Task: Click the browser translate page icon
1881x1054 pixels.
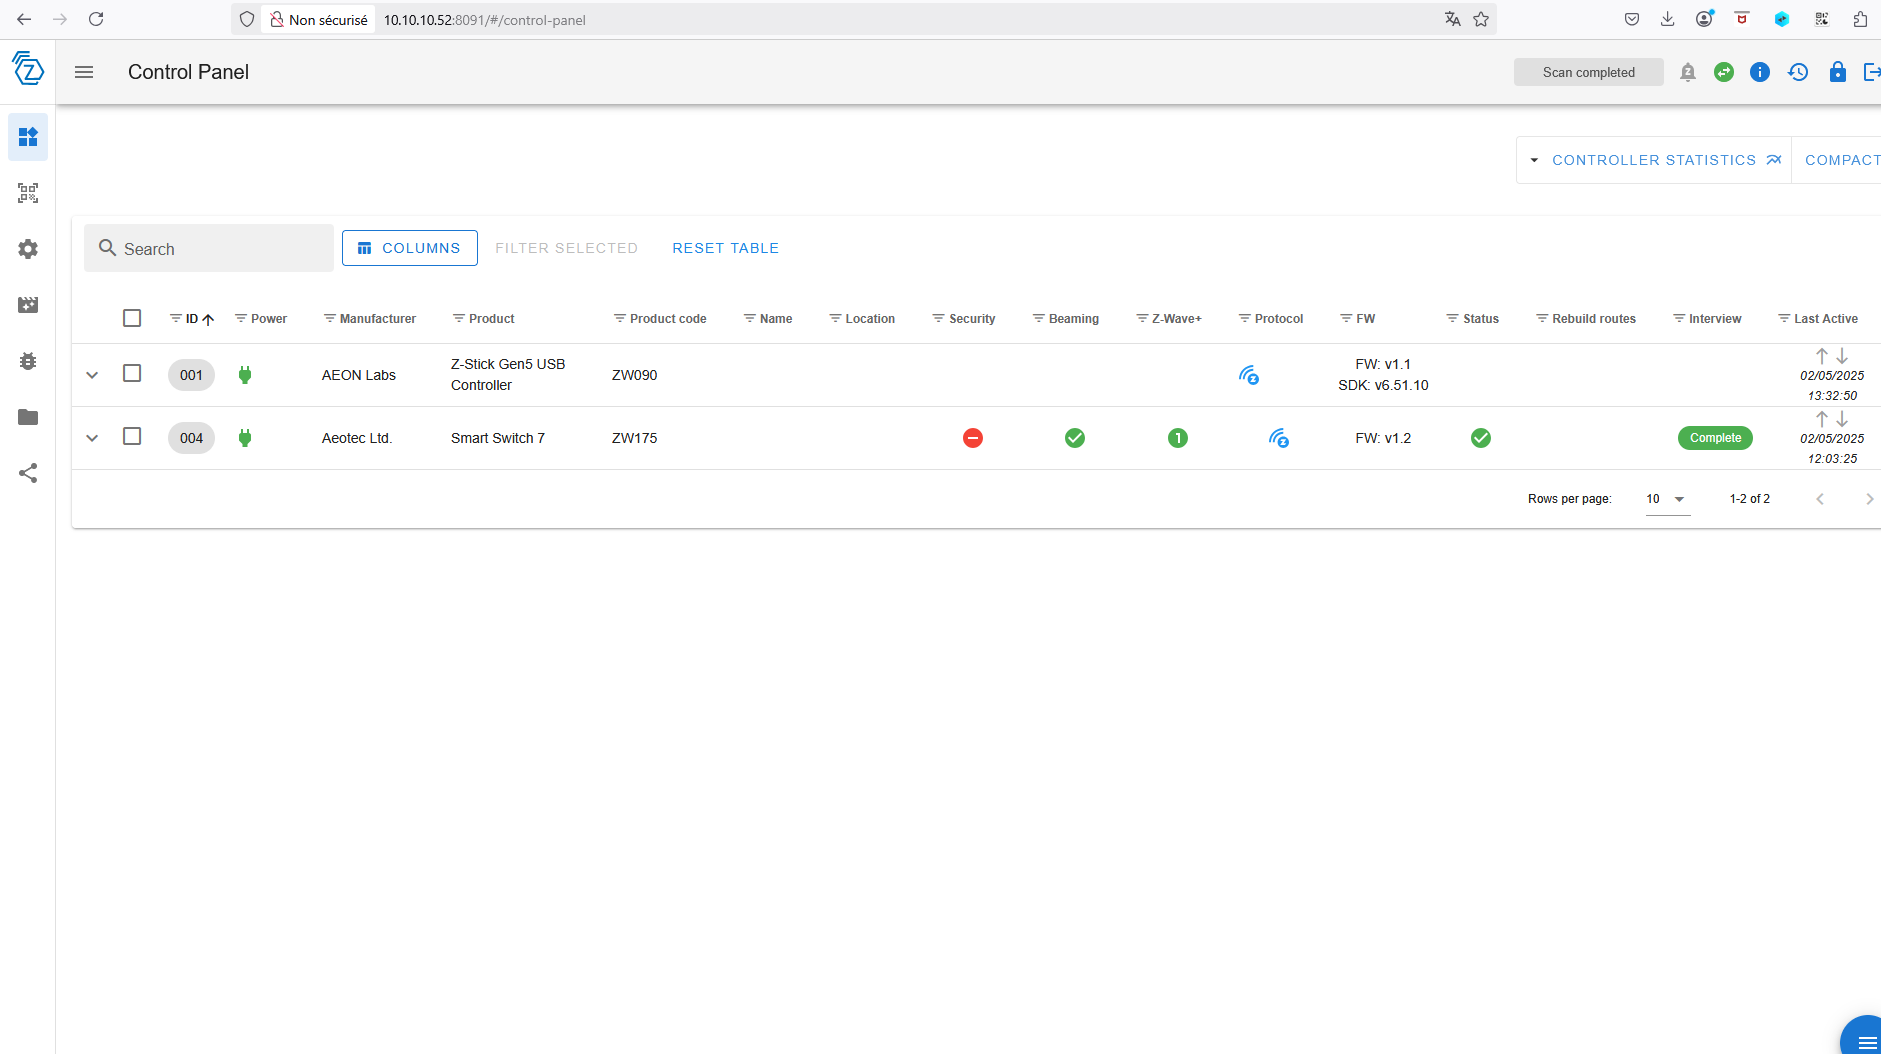Action: coord(1453,19)
